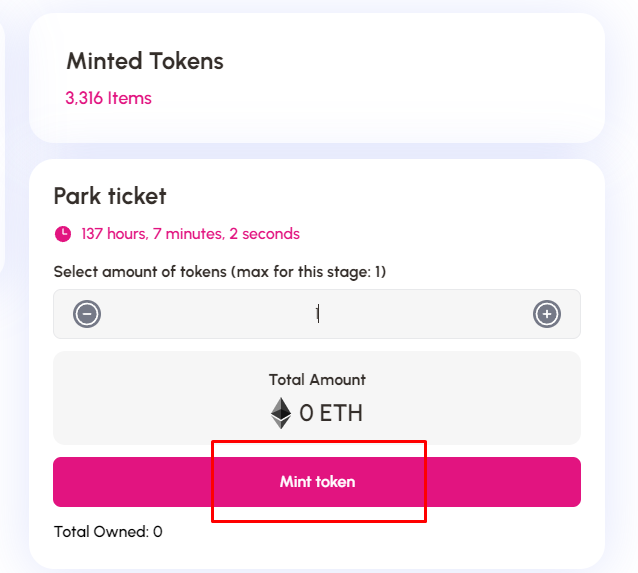
Task: Click the pink clock icon
Action: pyautogui.click(x=63, y=234)
